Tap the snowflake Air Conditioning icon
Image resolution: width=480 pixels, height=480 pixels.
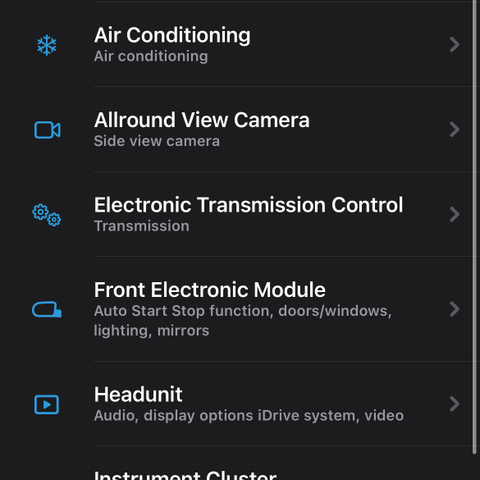47,45
